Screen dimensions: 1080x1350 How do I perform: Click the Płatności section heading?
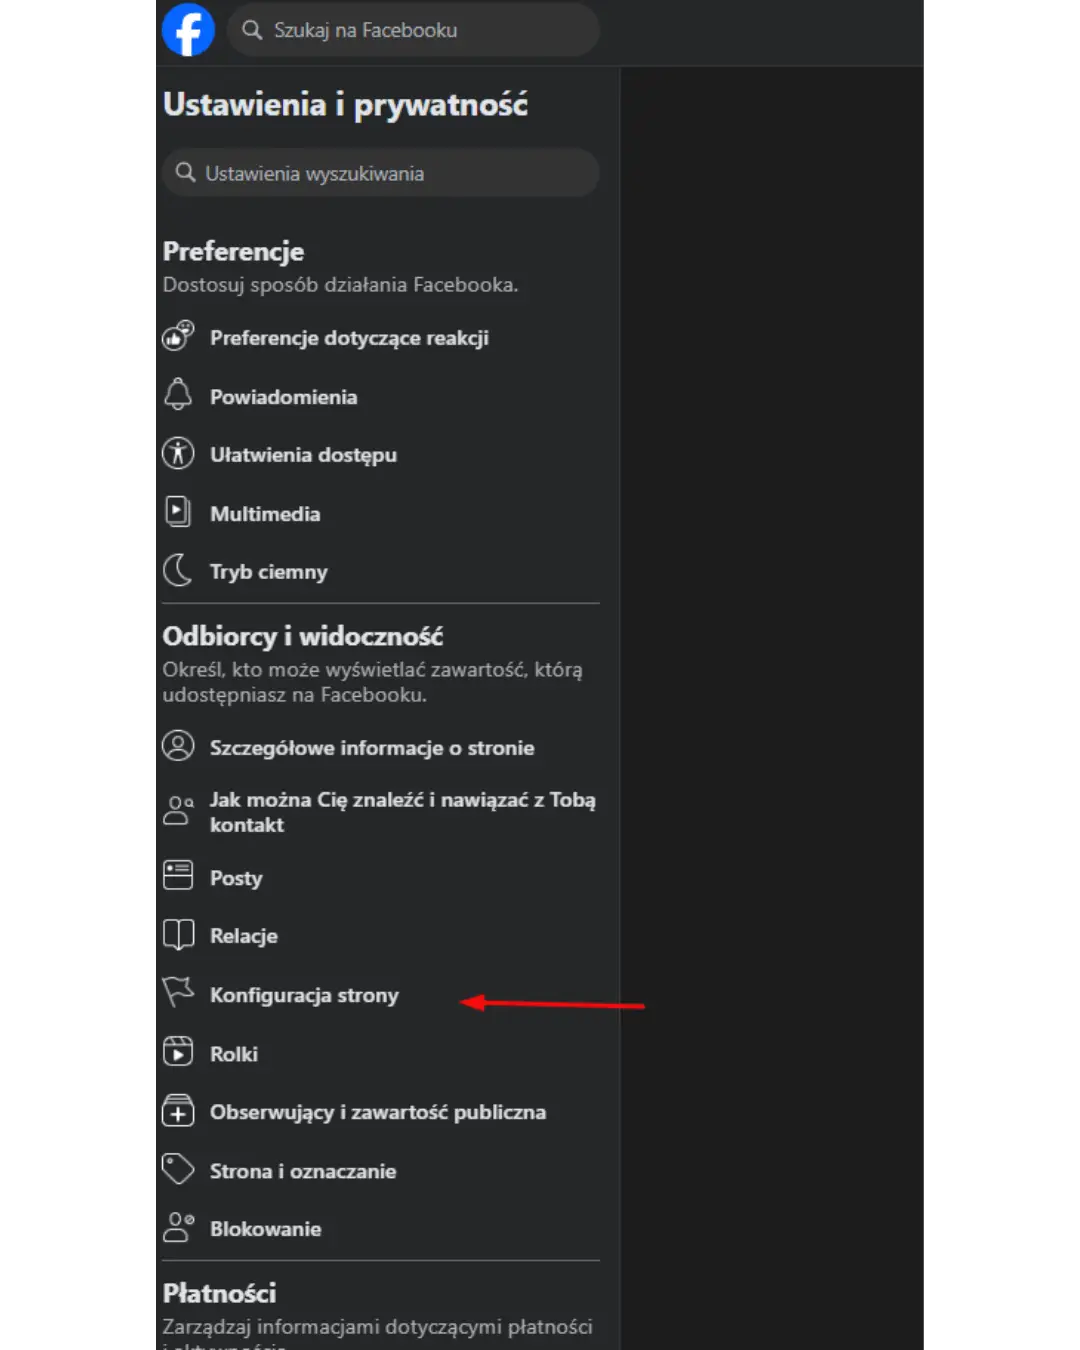(219, 1292)
